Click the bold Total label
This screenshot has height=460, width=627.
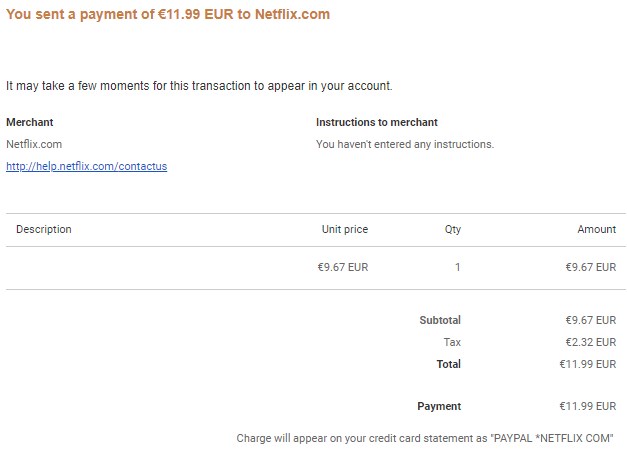point(449,364)
